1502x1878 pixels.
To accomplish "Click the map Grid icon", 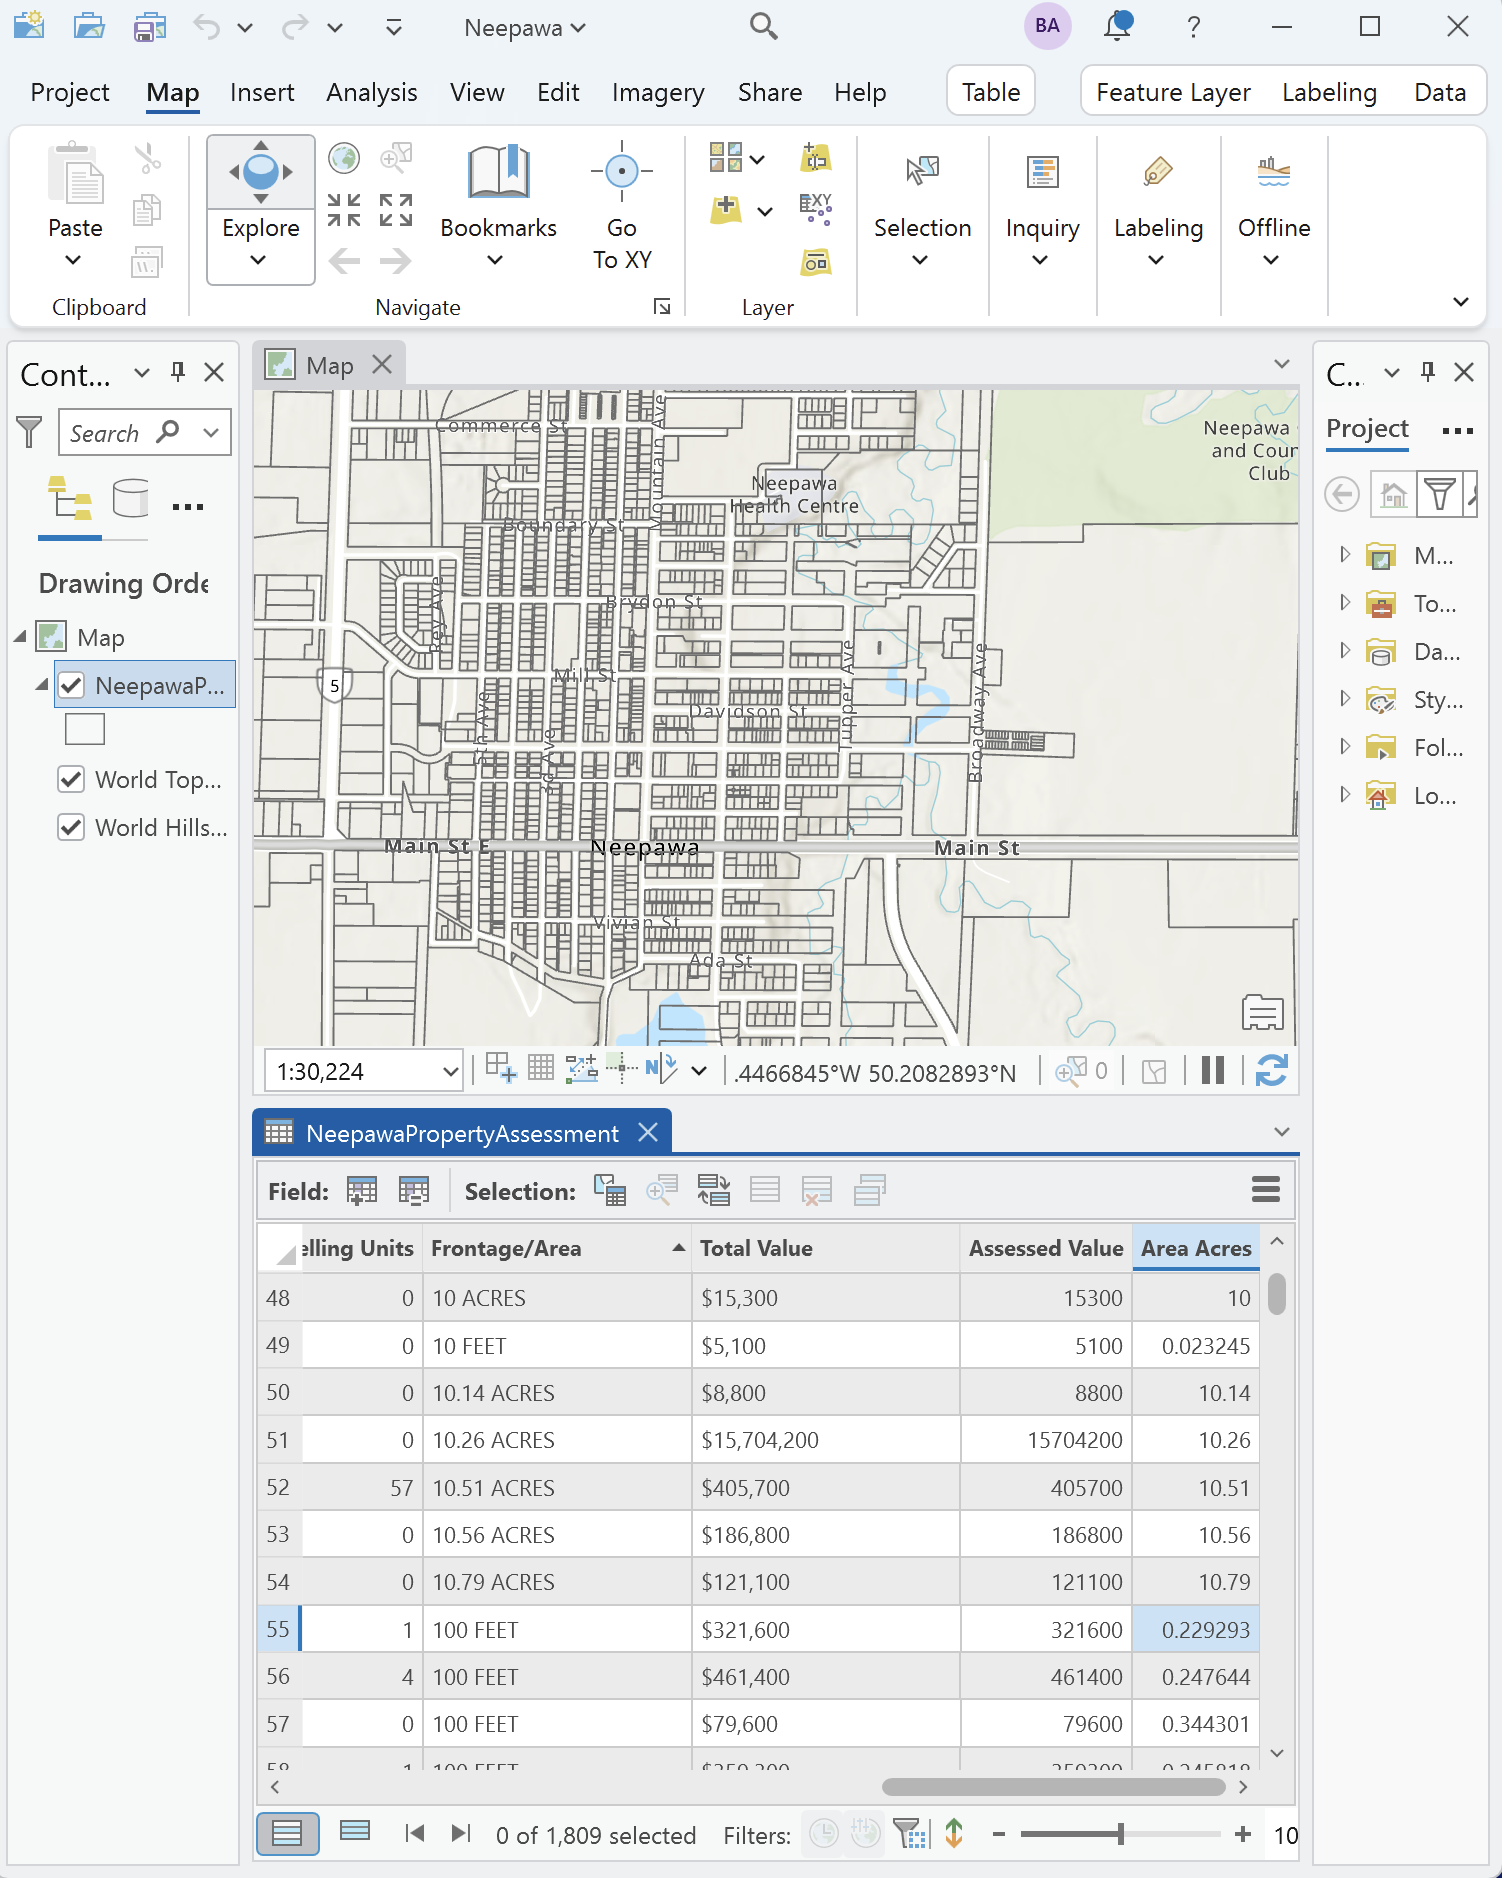I will (541, 1068).
